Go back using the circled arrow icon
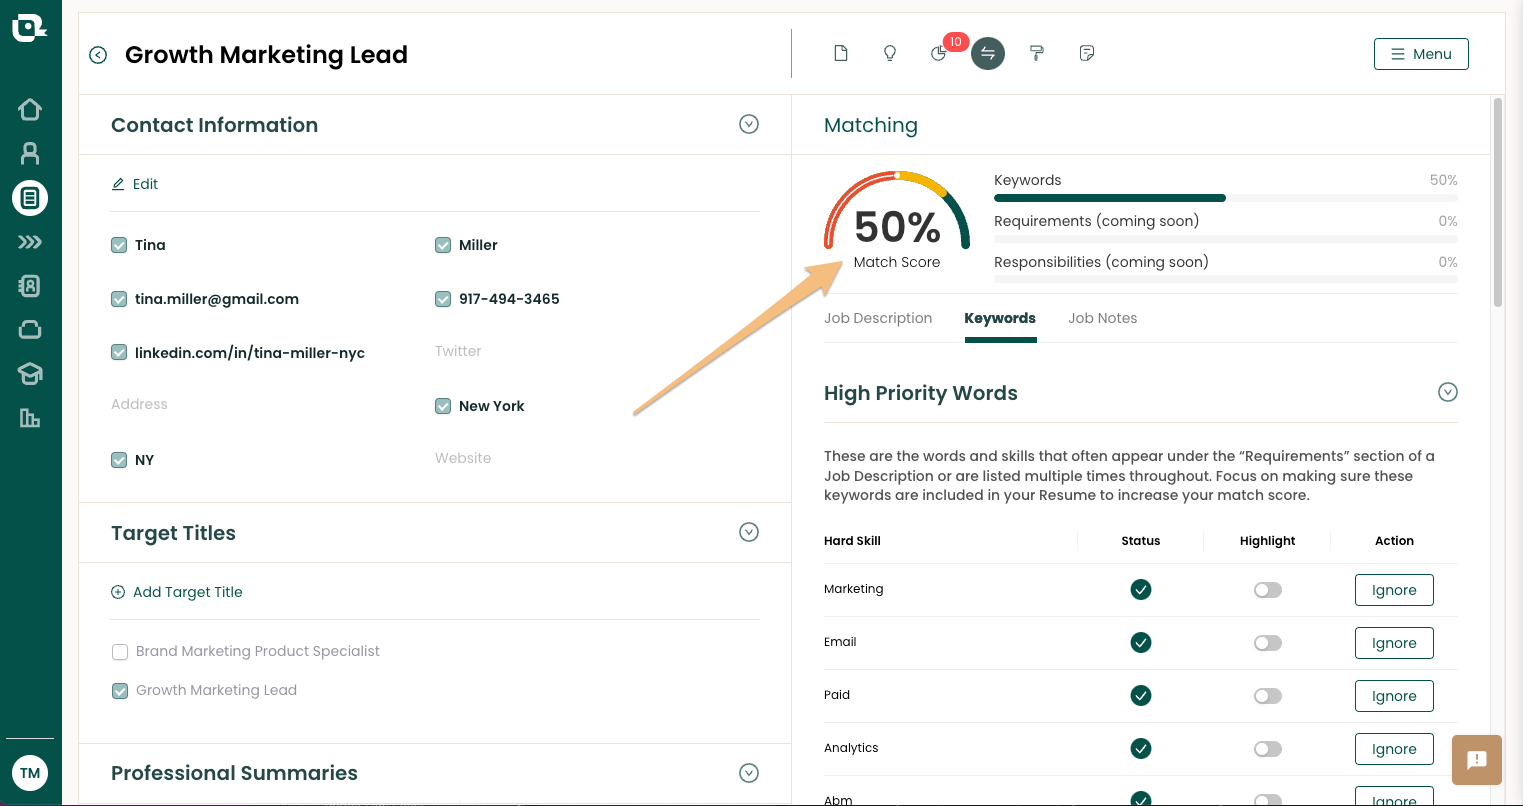Image resolution: width=1523 pixels, height=806 pixels. click(98, 55)
